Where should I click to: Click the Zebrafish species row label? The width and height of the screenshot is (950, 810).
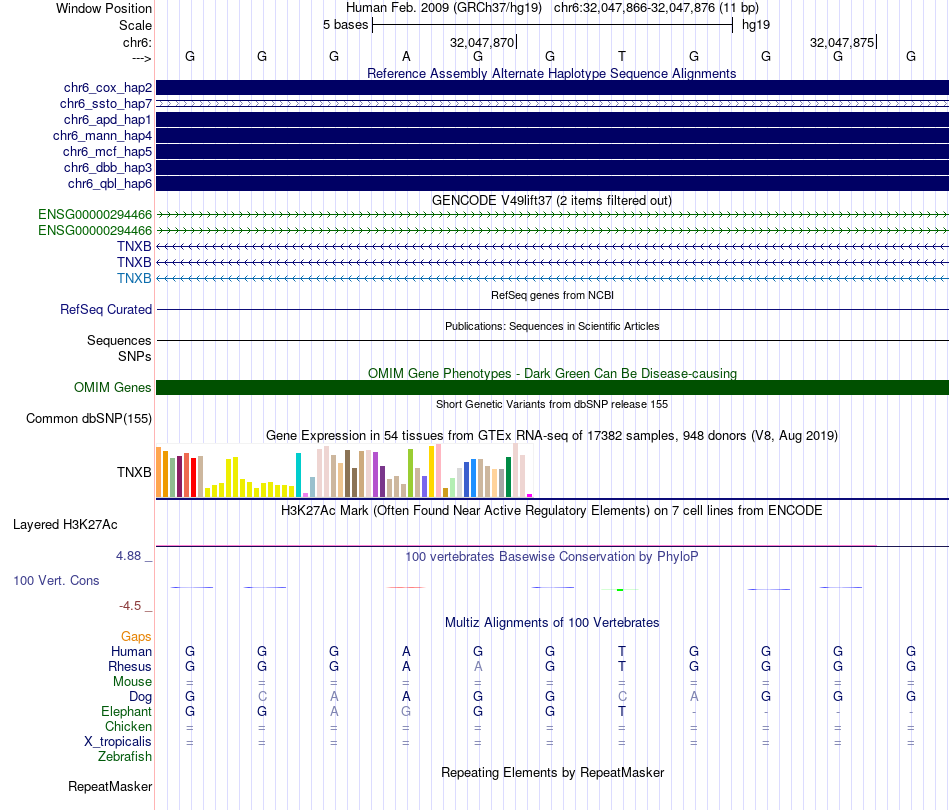click(125, 757)
